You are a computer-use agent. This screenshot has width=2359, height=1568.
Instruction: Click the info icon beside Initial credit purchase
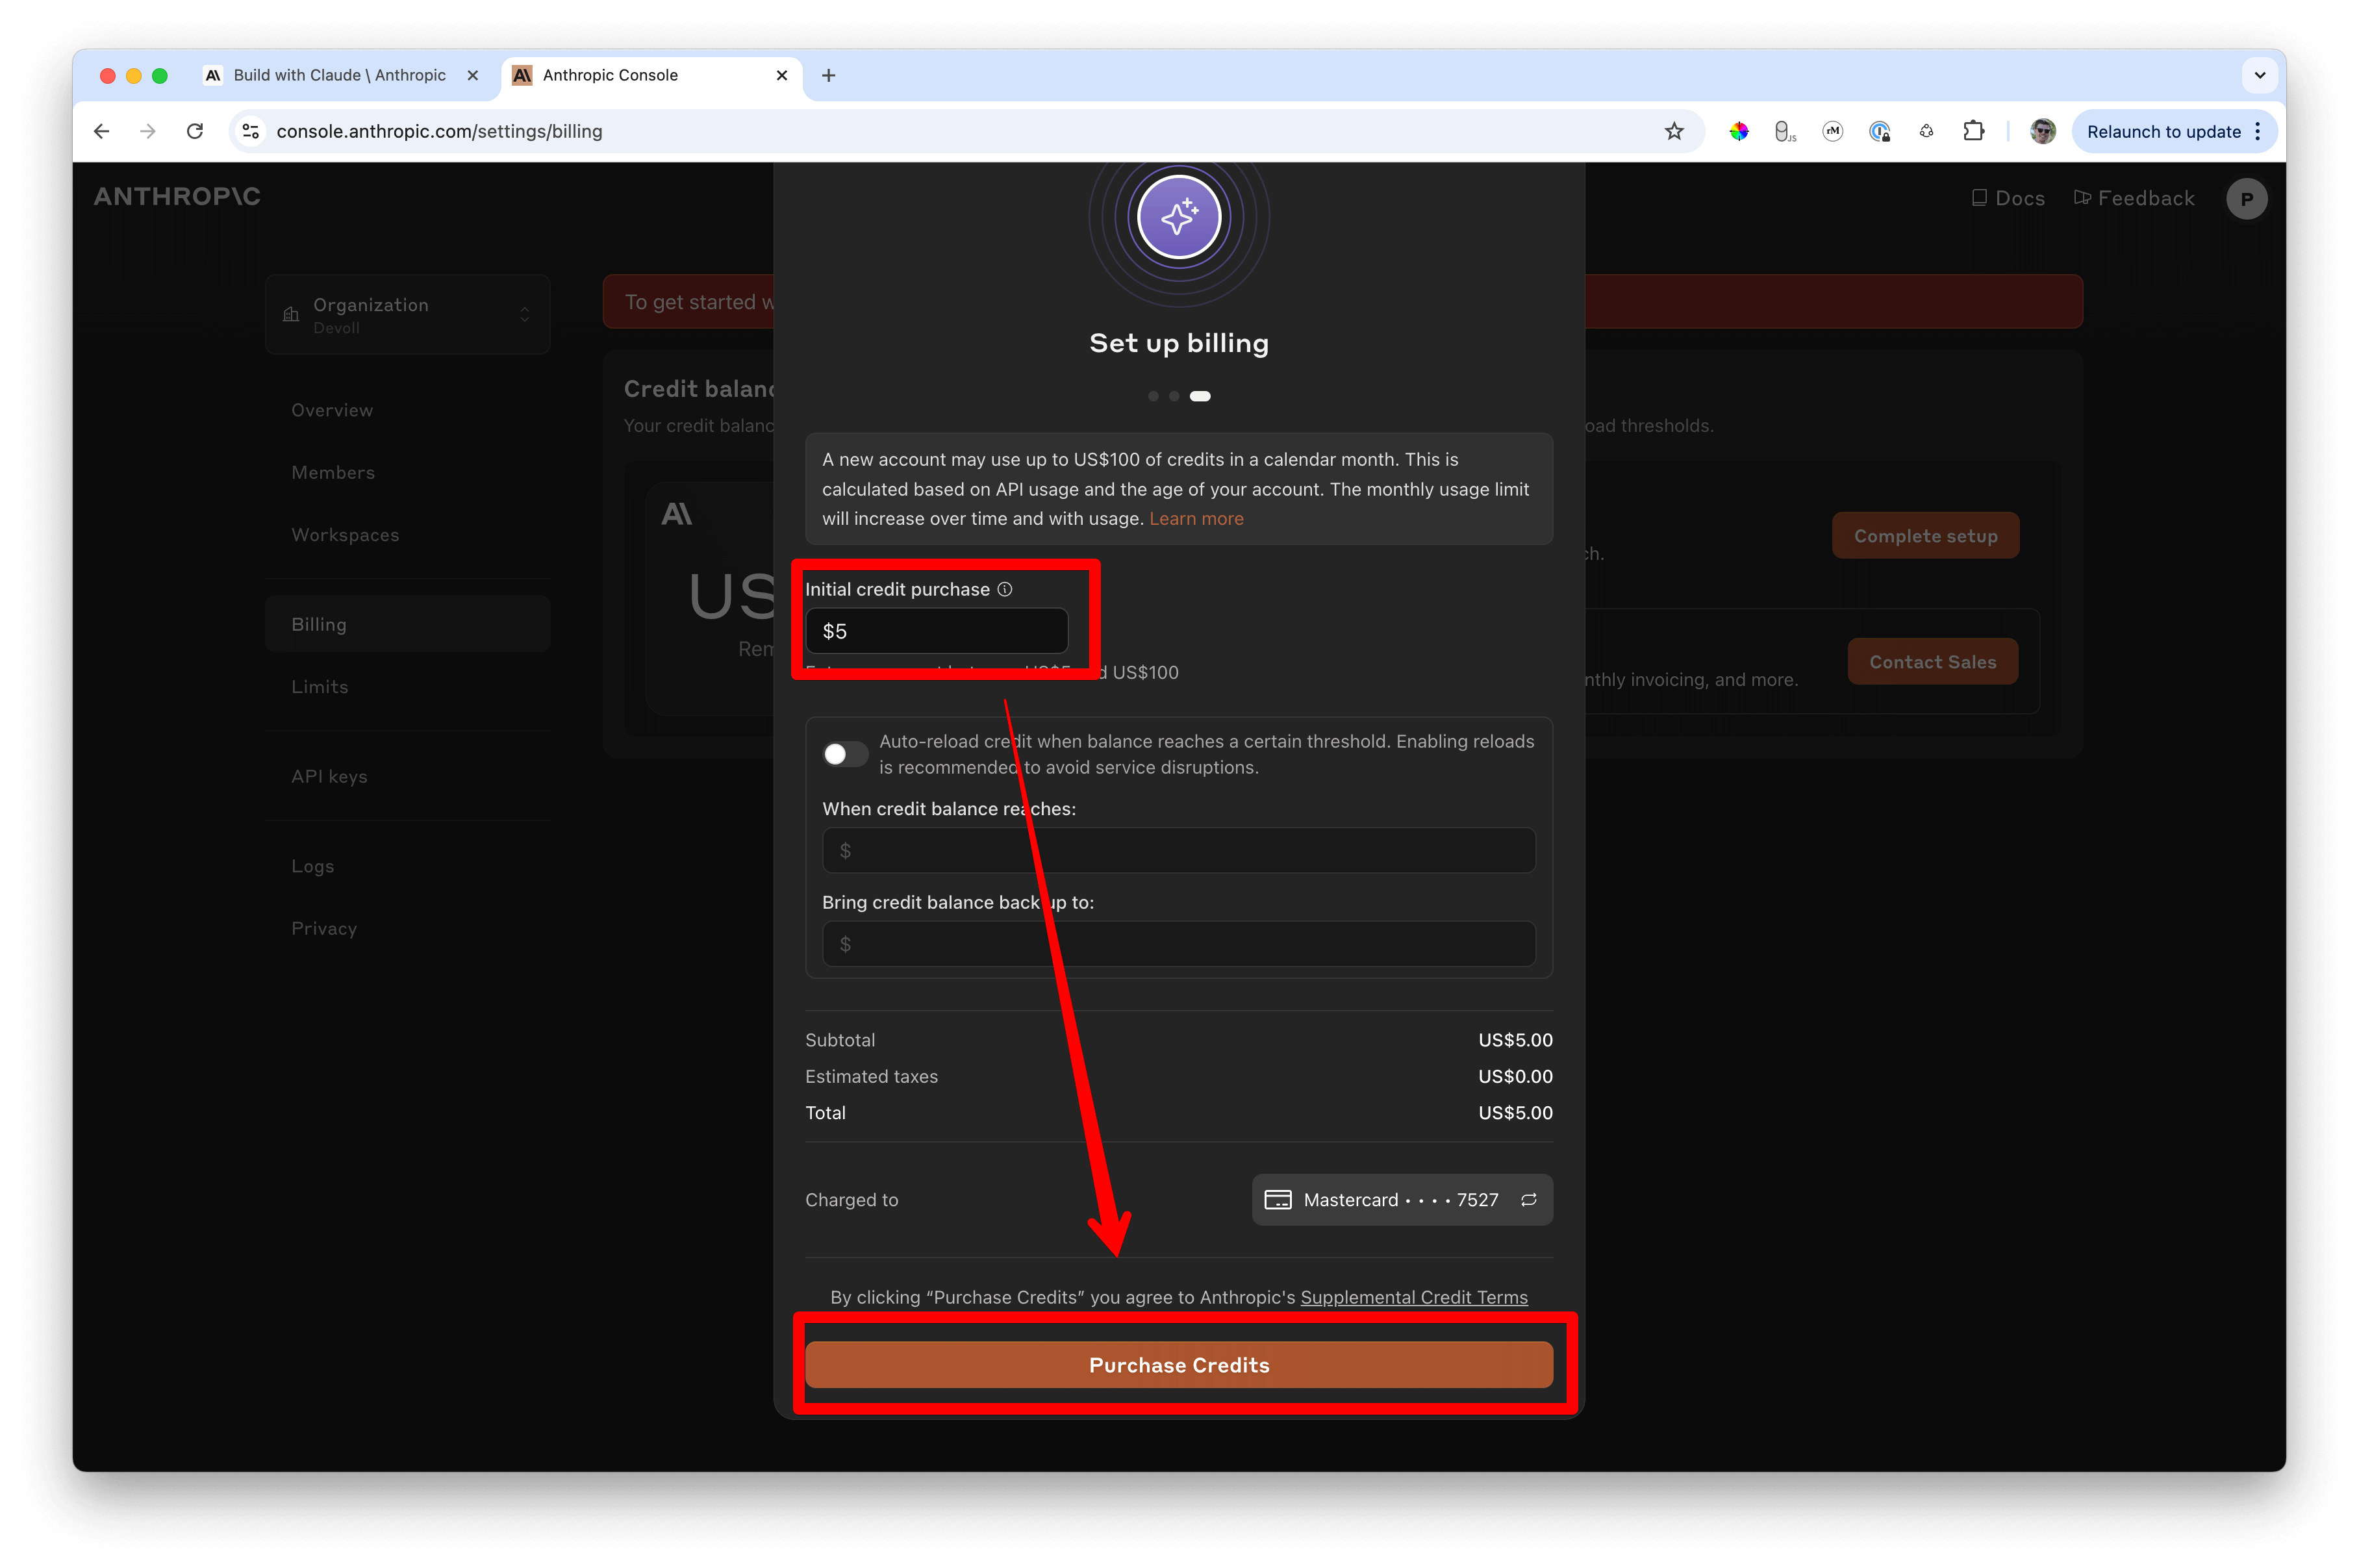tap(1005, 589)
